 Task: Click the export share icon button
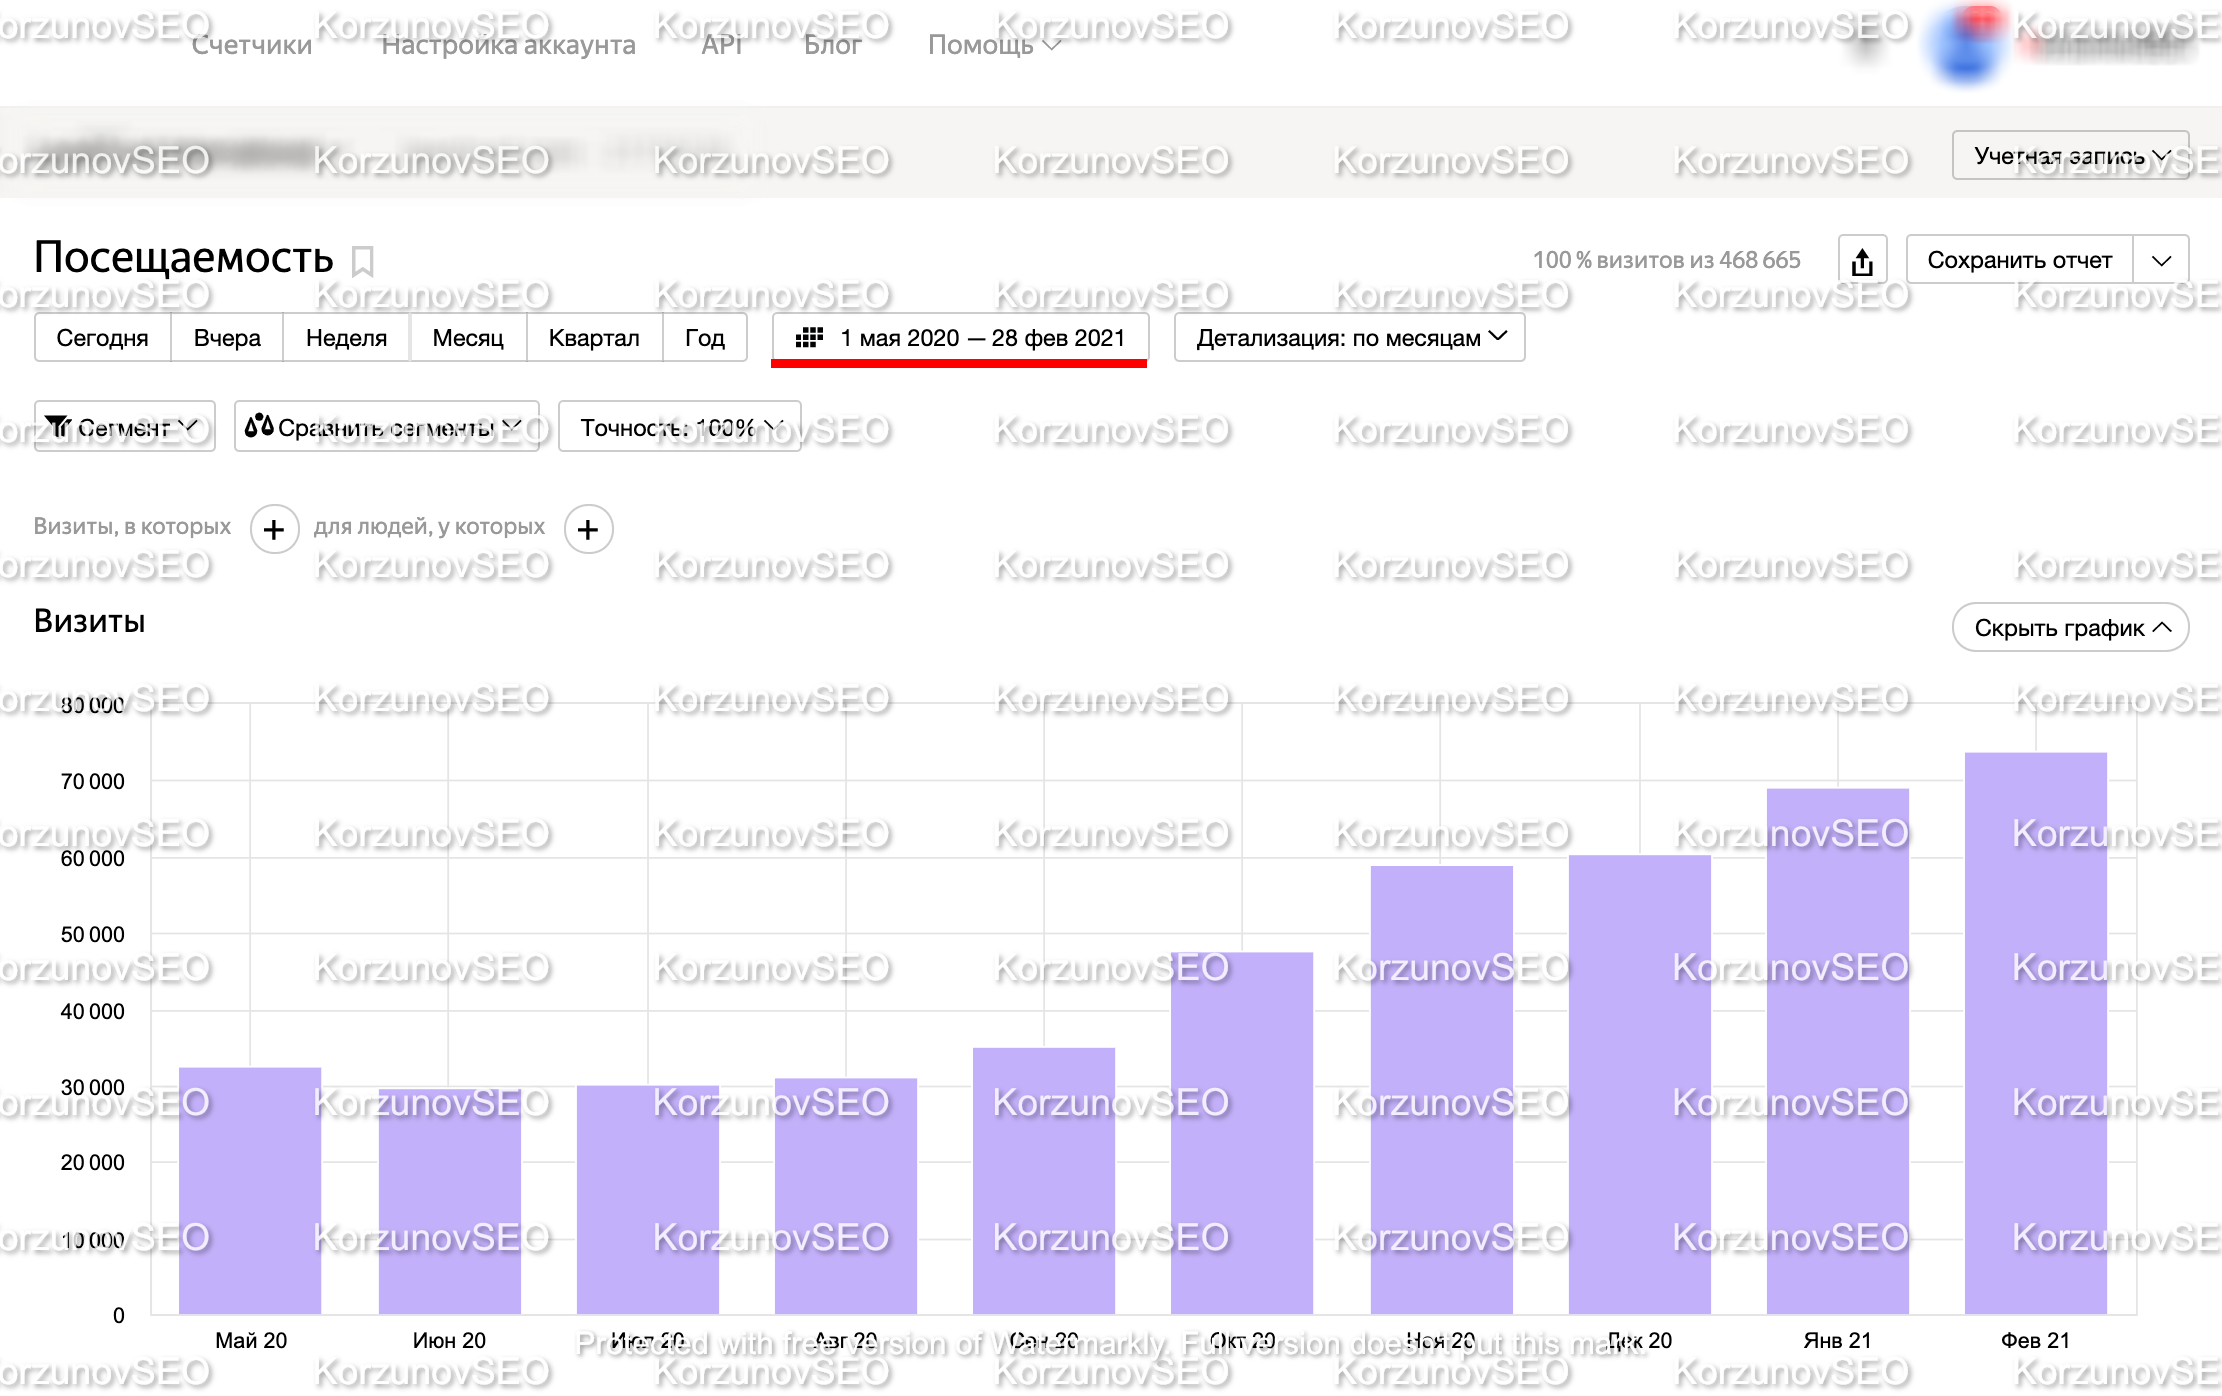[1862, 261]
